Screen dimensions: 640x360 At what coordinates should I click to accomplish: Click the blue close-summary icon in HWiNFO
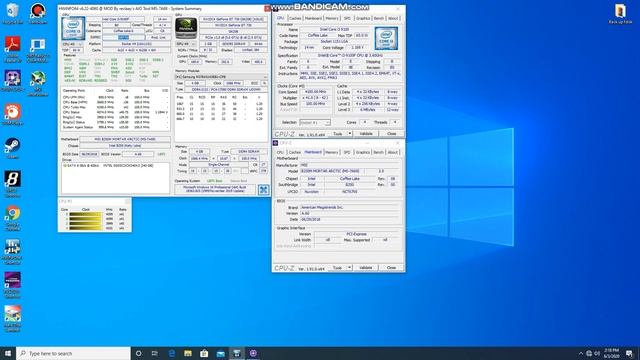264,190
